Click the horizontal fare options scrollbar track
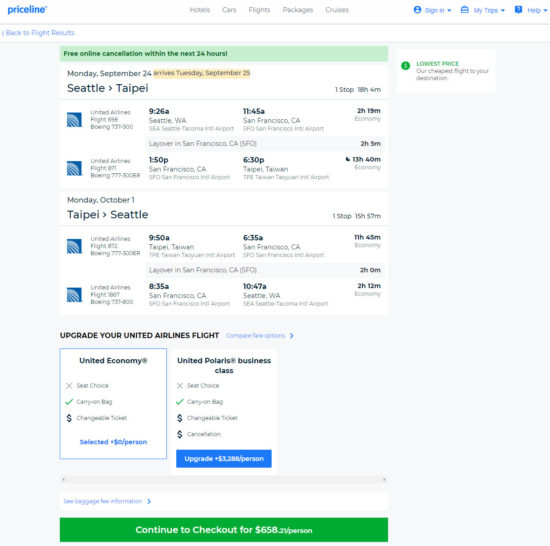This screenshot has width=550, height=546. (x=224, y=480)
